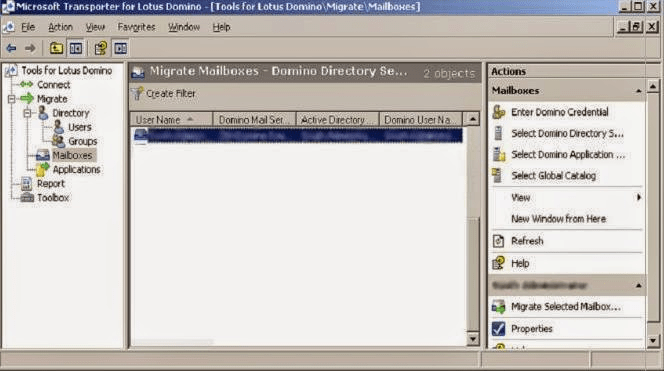Click New Window from Here
The width and height of the screenshot is (664, 371).
(x=559, y=219)
